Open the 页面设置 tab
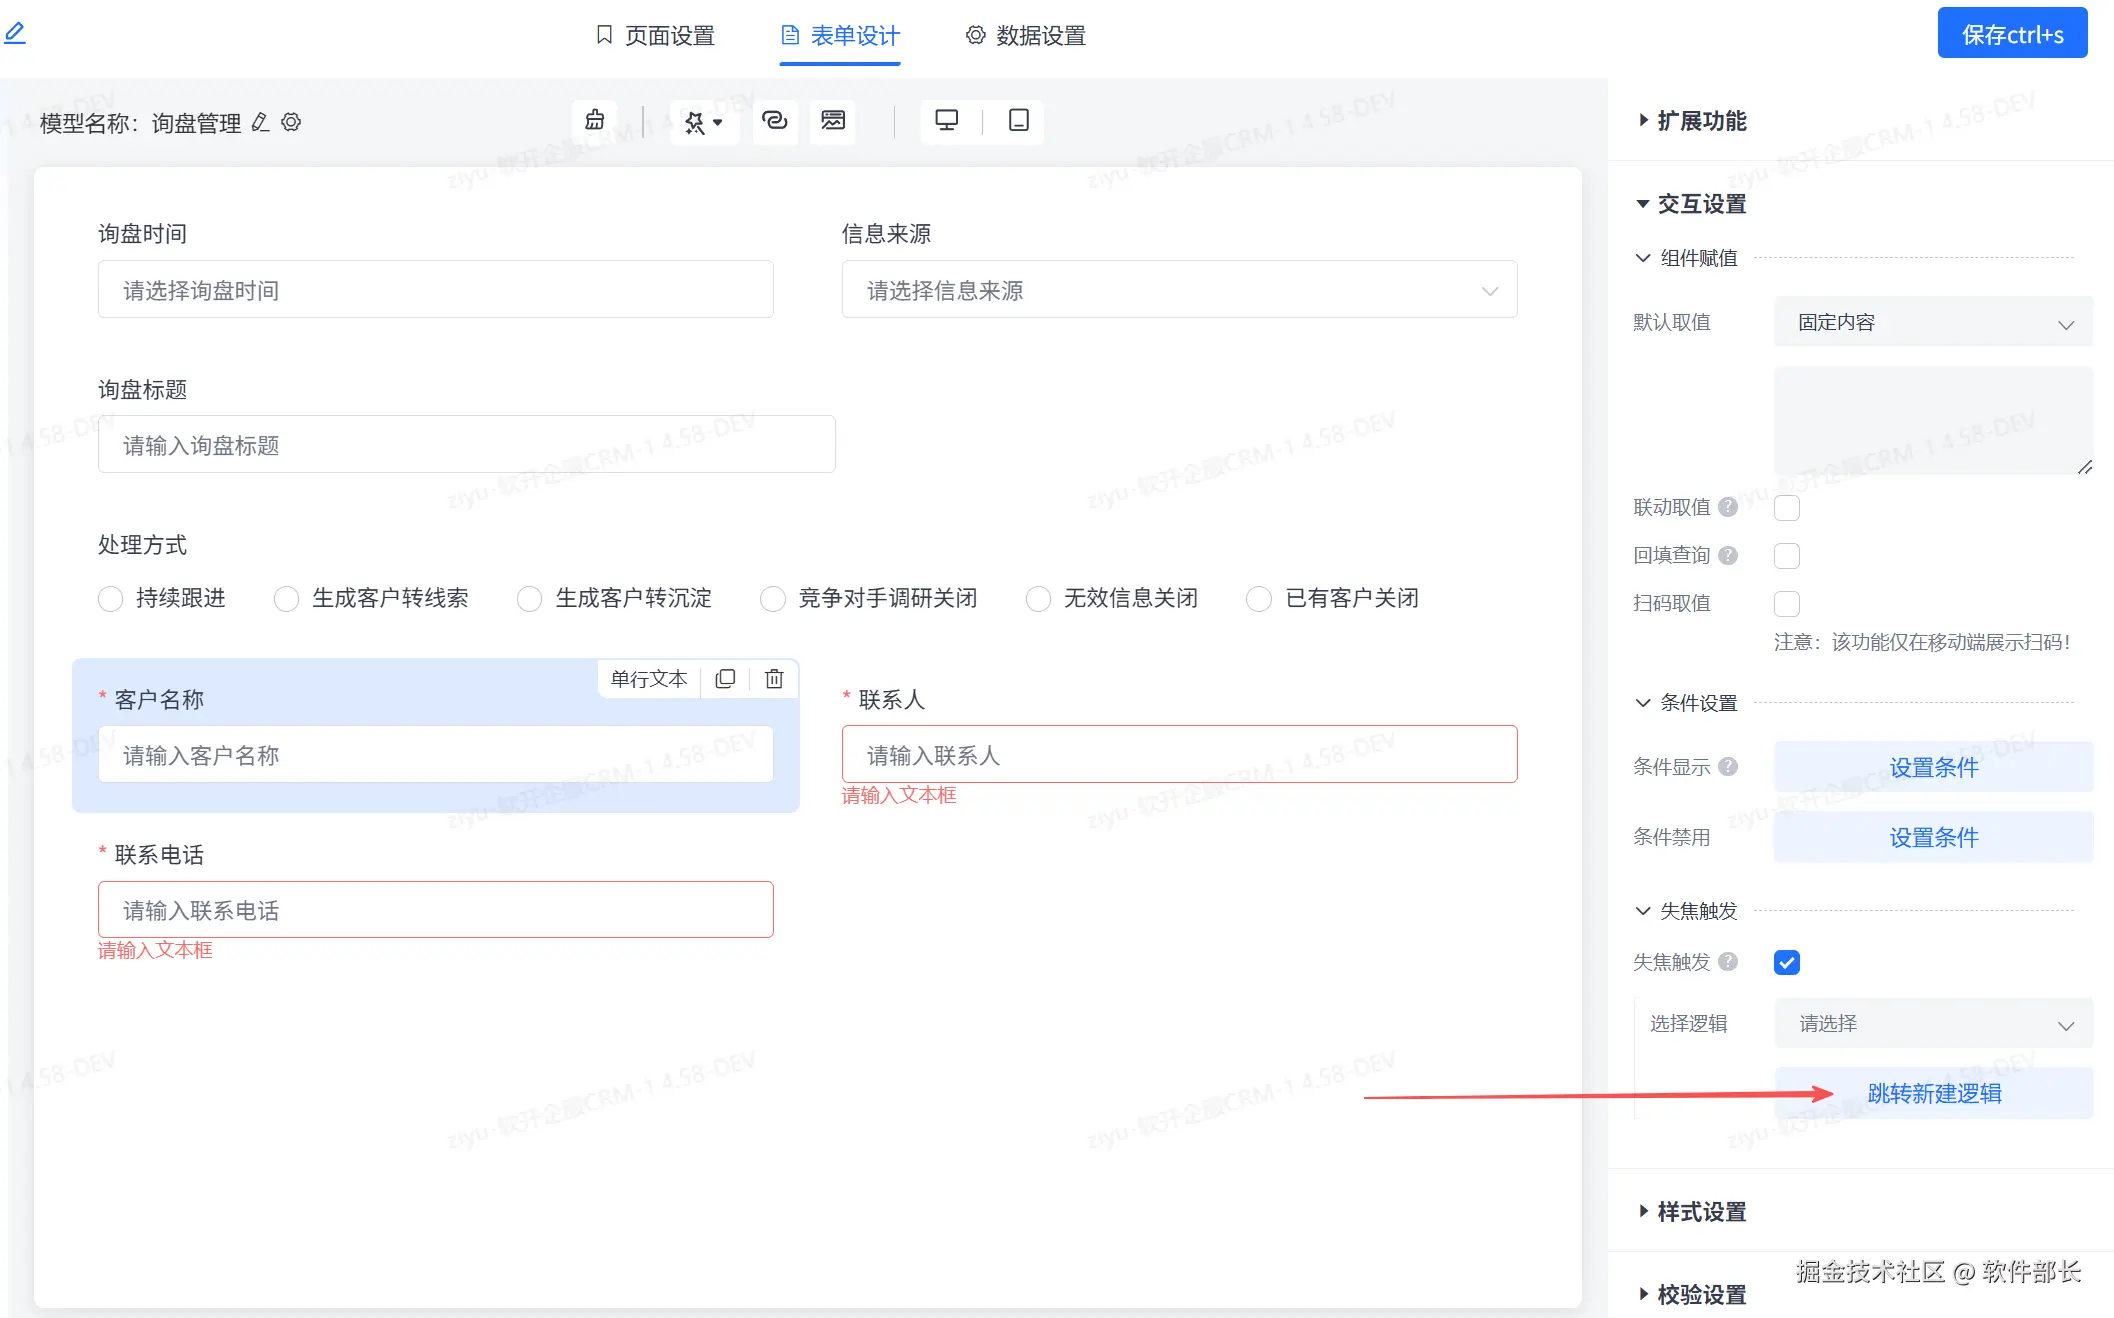Screen dimensions: 2114x1318 tap(655, 36)
